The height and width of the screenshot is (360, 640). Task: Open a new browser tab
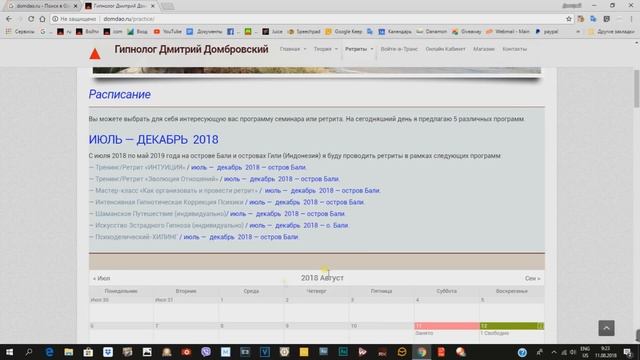(167, 6)
